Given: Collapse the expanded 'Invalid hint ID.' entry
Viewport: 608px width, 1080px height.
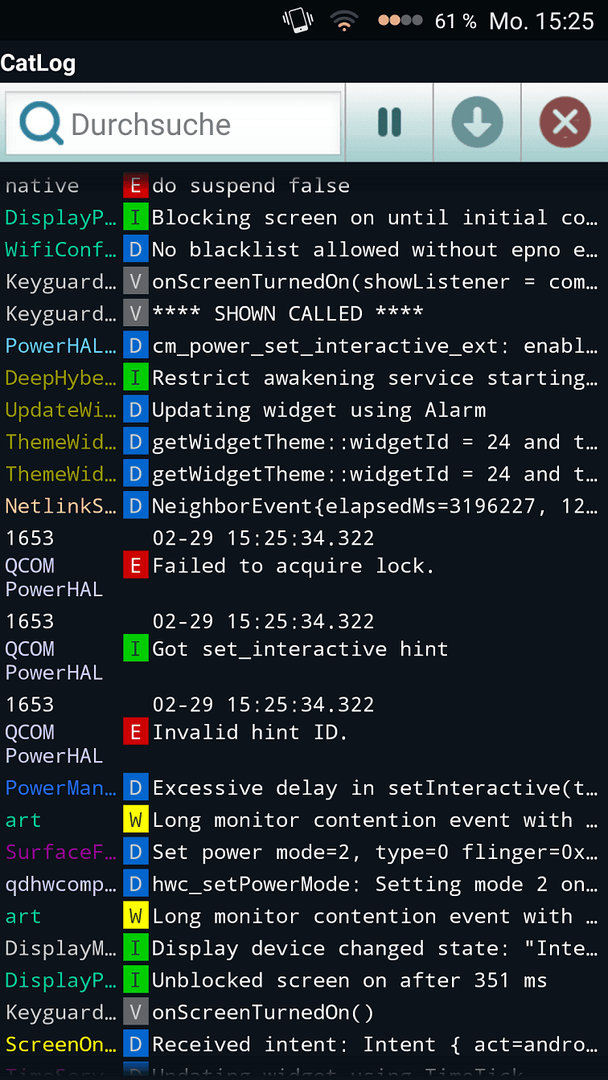Looking at the screenshot, I should pos(304,729).
